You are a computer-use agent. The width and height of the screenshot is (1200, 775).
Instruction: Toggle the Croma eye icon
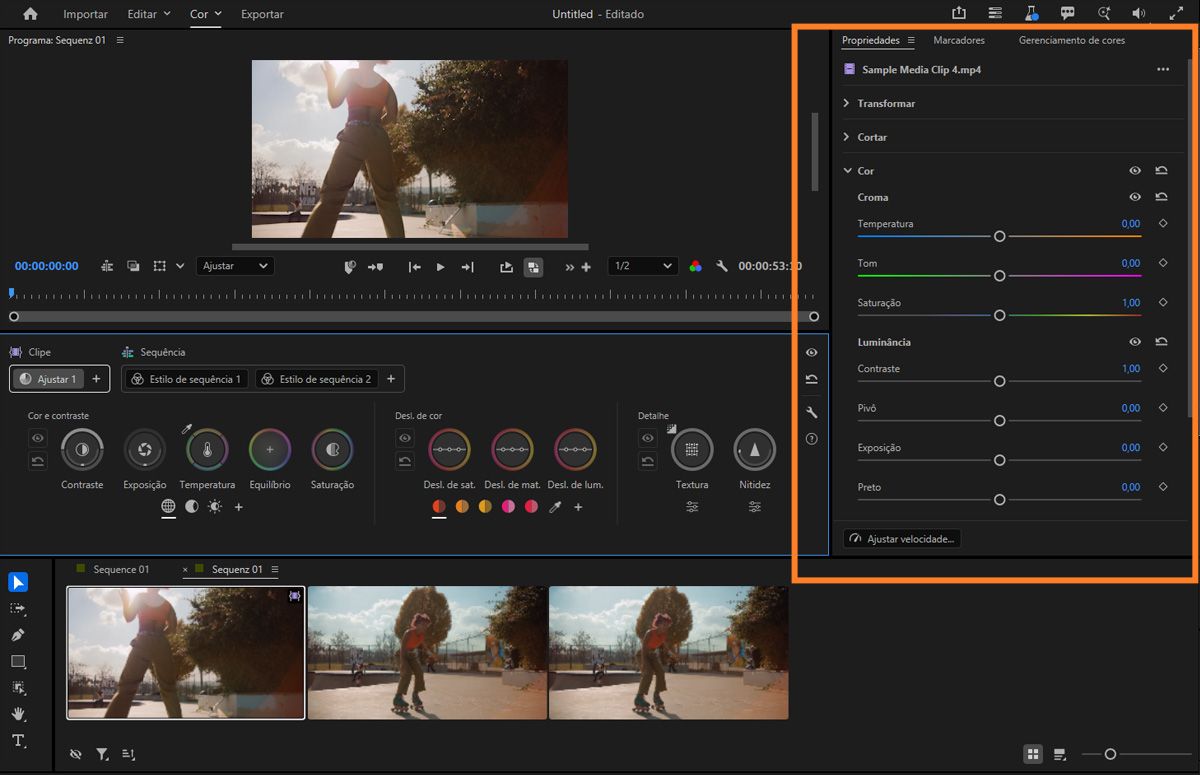point(1135,198)
